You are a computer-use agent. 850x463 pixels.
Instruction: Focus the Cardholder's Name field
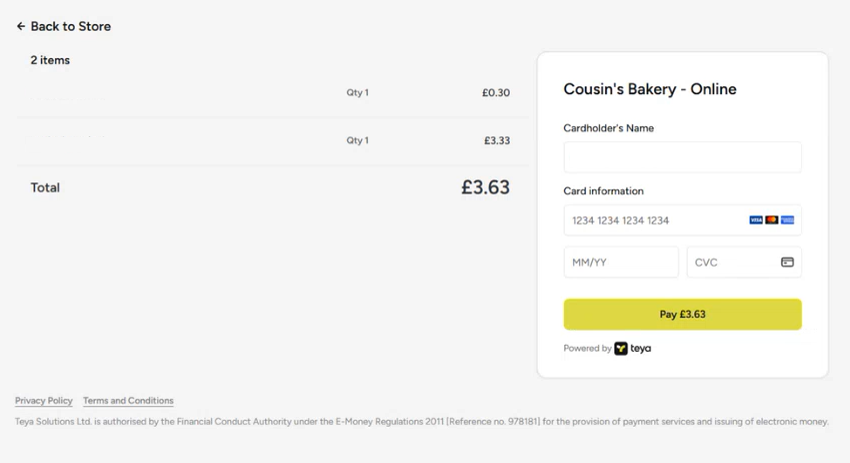click(682, 157)
